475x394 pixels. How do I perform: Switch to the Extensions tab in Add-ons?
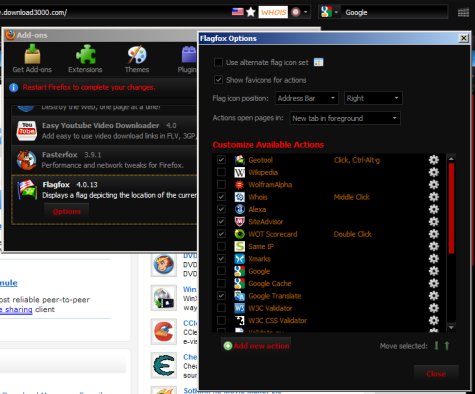85,59
